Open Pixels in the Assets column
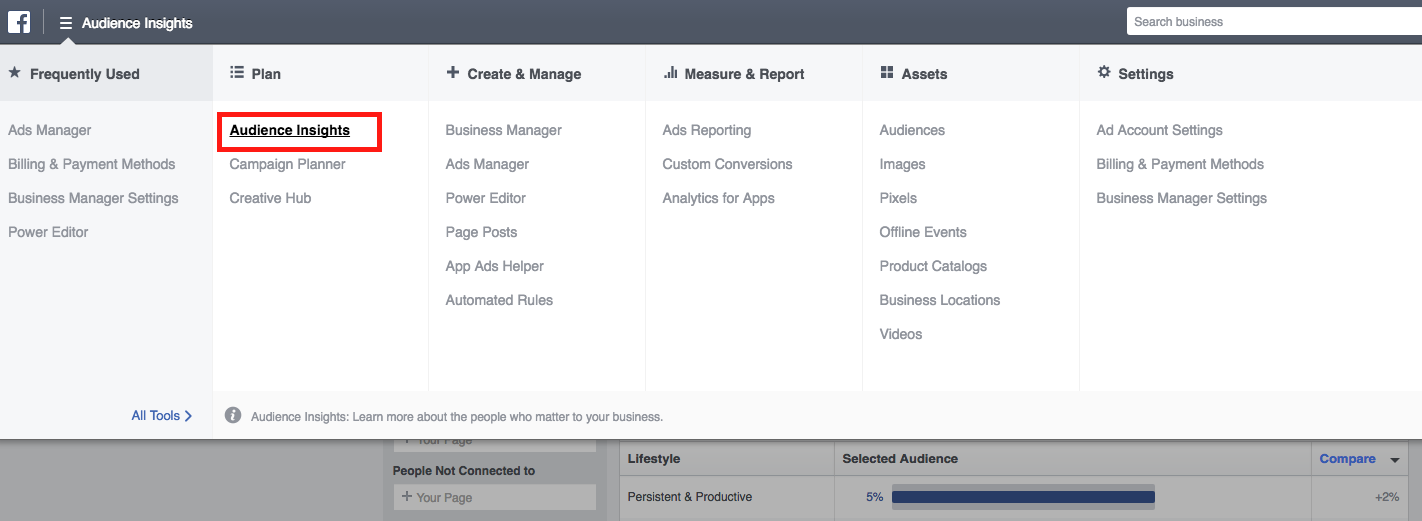Viewport: 1422px width, 521px height. [x=898, y=198]
